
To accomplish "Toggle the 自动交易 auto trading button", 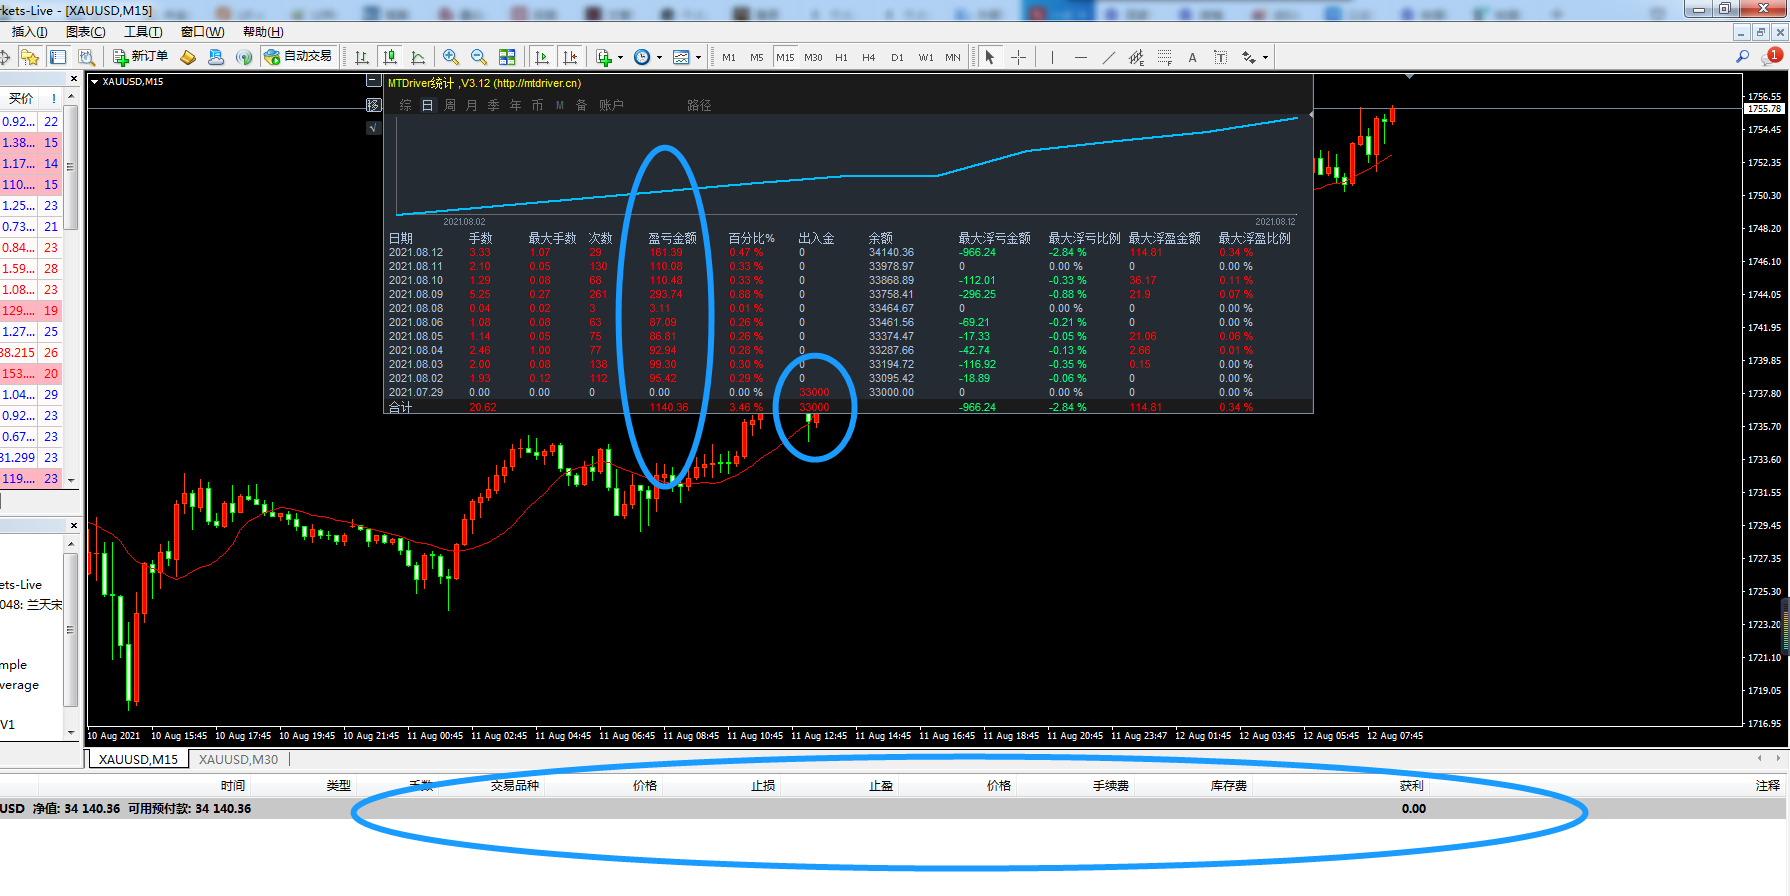I will click(x=298, y=57).
